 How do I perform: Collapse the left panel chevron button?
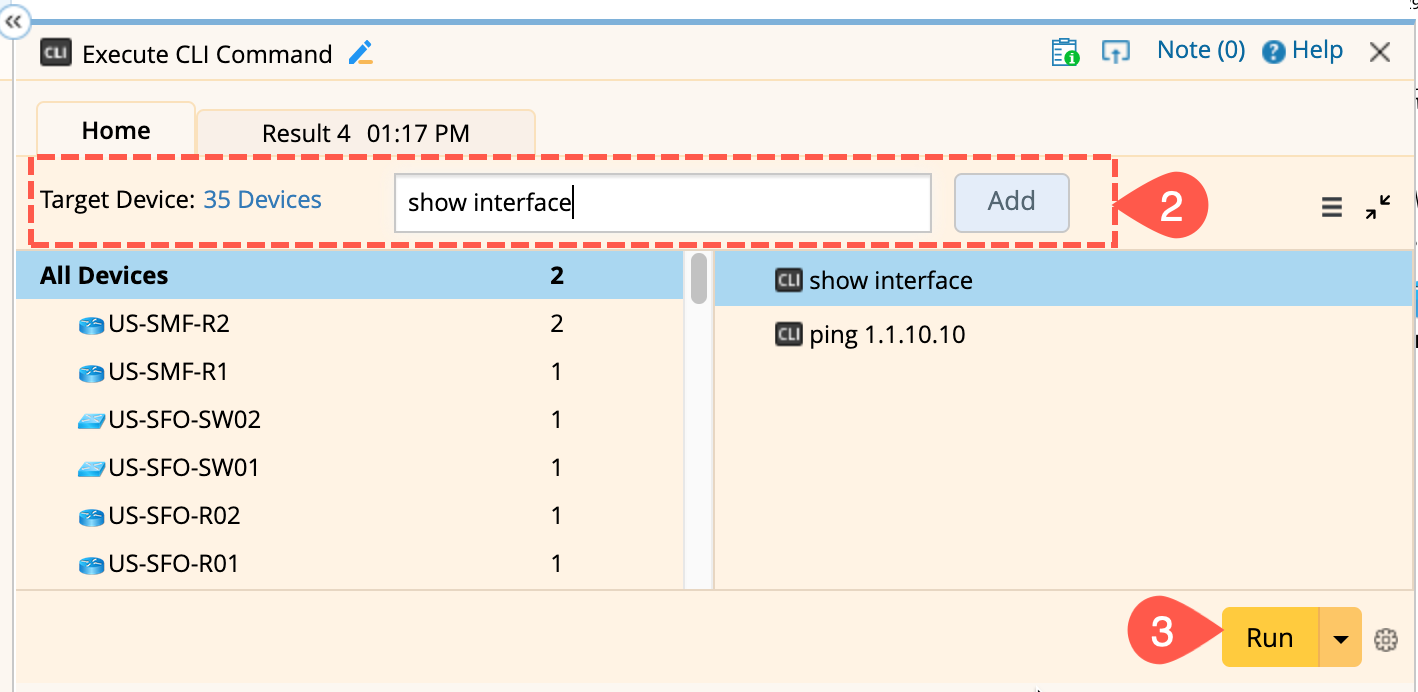(14, 22)
